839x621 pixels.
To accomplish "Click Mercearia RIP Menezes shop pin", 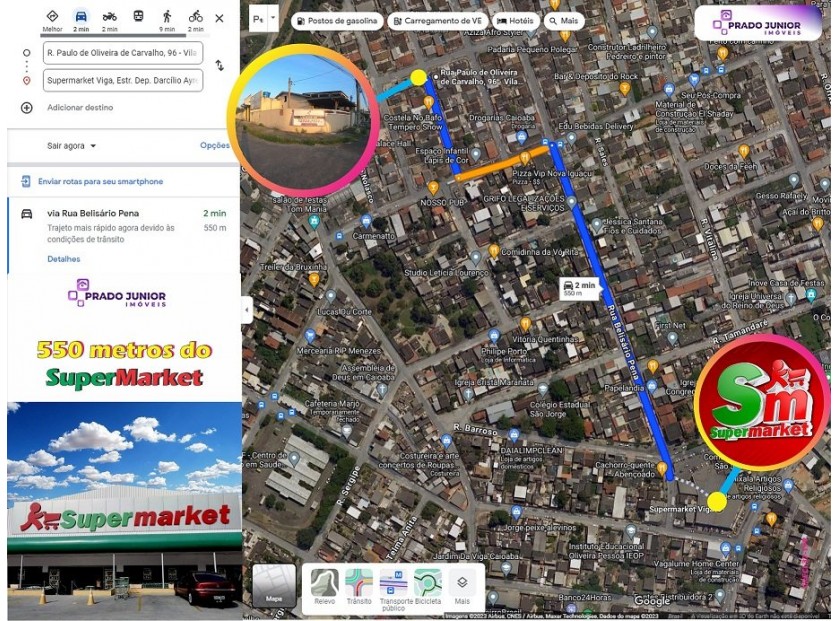I will pos(310,336).
